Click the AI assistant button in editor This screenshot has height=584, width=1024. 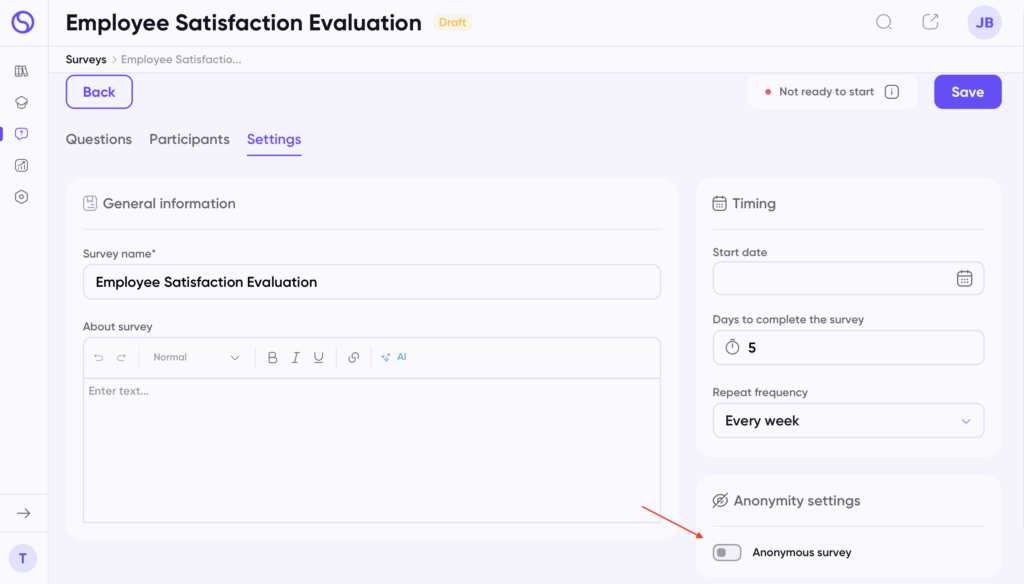pos(394,357)
